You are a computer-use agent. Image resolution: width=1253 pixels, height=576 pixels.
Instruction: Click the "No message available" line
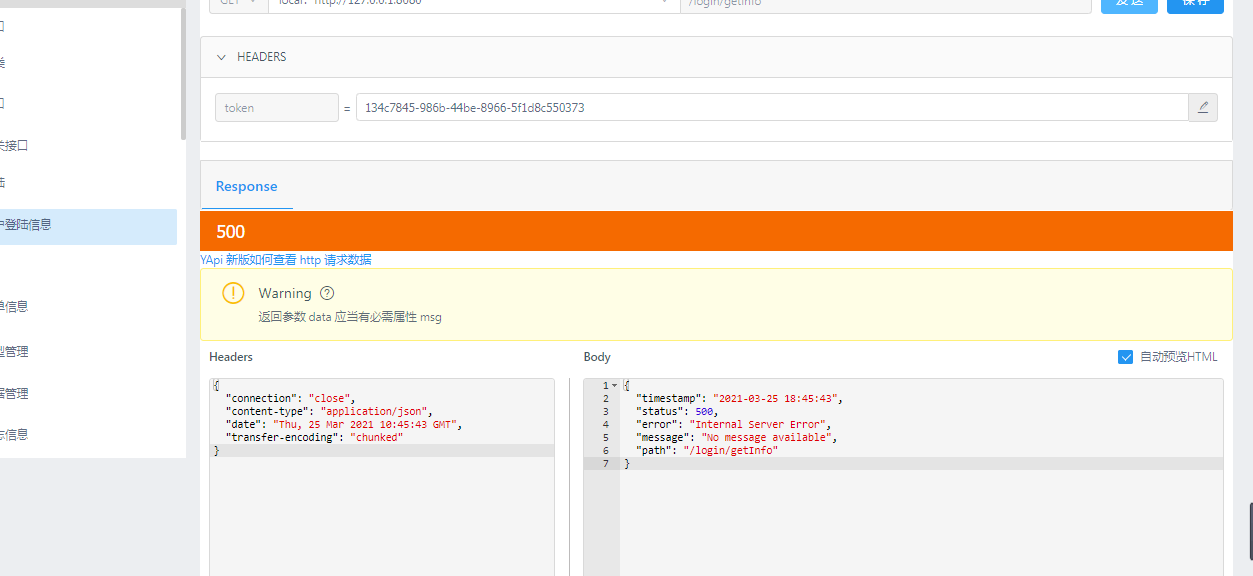736,437
